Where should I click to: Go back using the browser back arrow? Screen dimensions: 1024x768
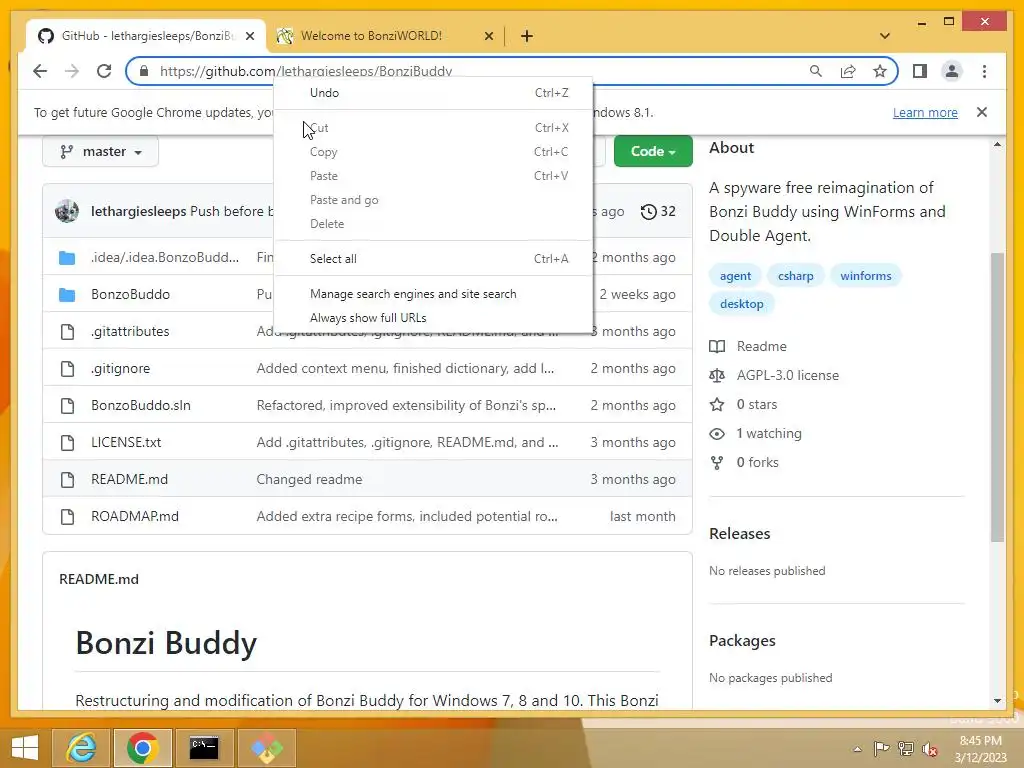point(40,71)
